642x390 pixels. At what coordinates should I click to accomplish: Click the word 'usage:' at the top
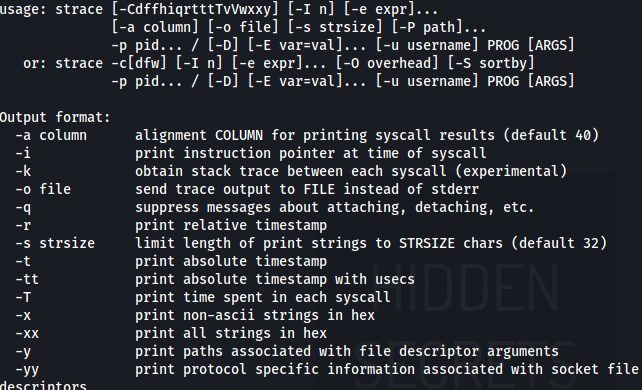point(23,9)
